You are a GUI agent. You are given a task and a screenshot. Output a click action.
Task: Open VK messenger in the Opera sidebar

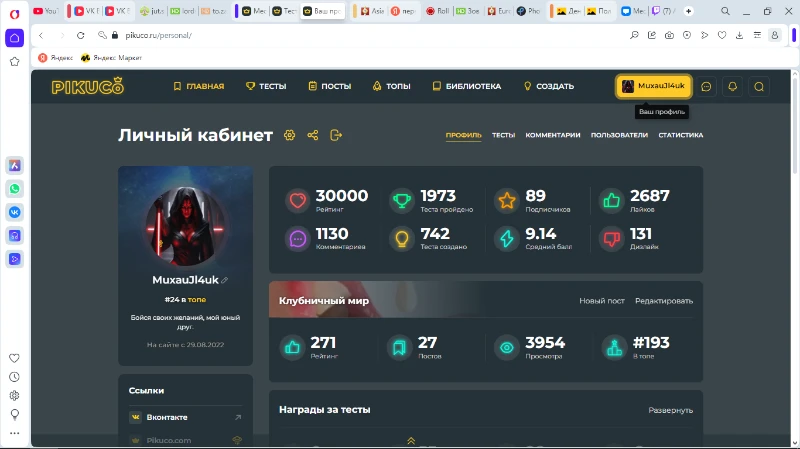(14, 212)
